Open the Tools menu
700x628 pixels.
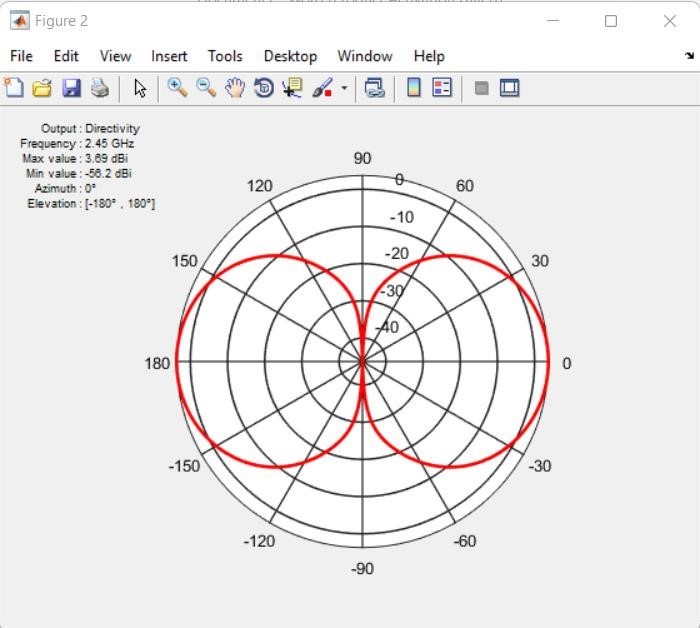[225, 56]
